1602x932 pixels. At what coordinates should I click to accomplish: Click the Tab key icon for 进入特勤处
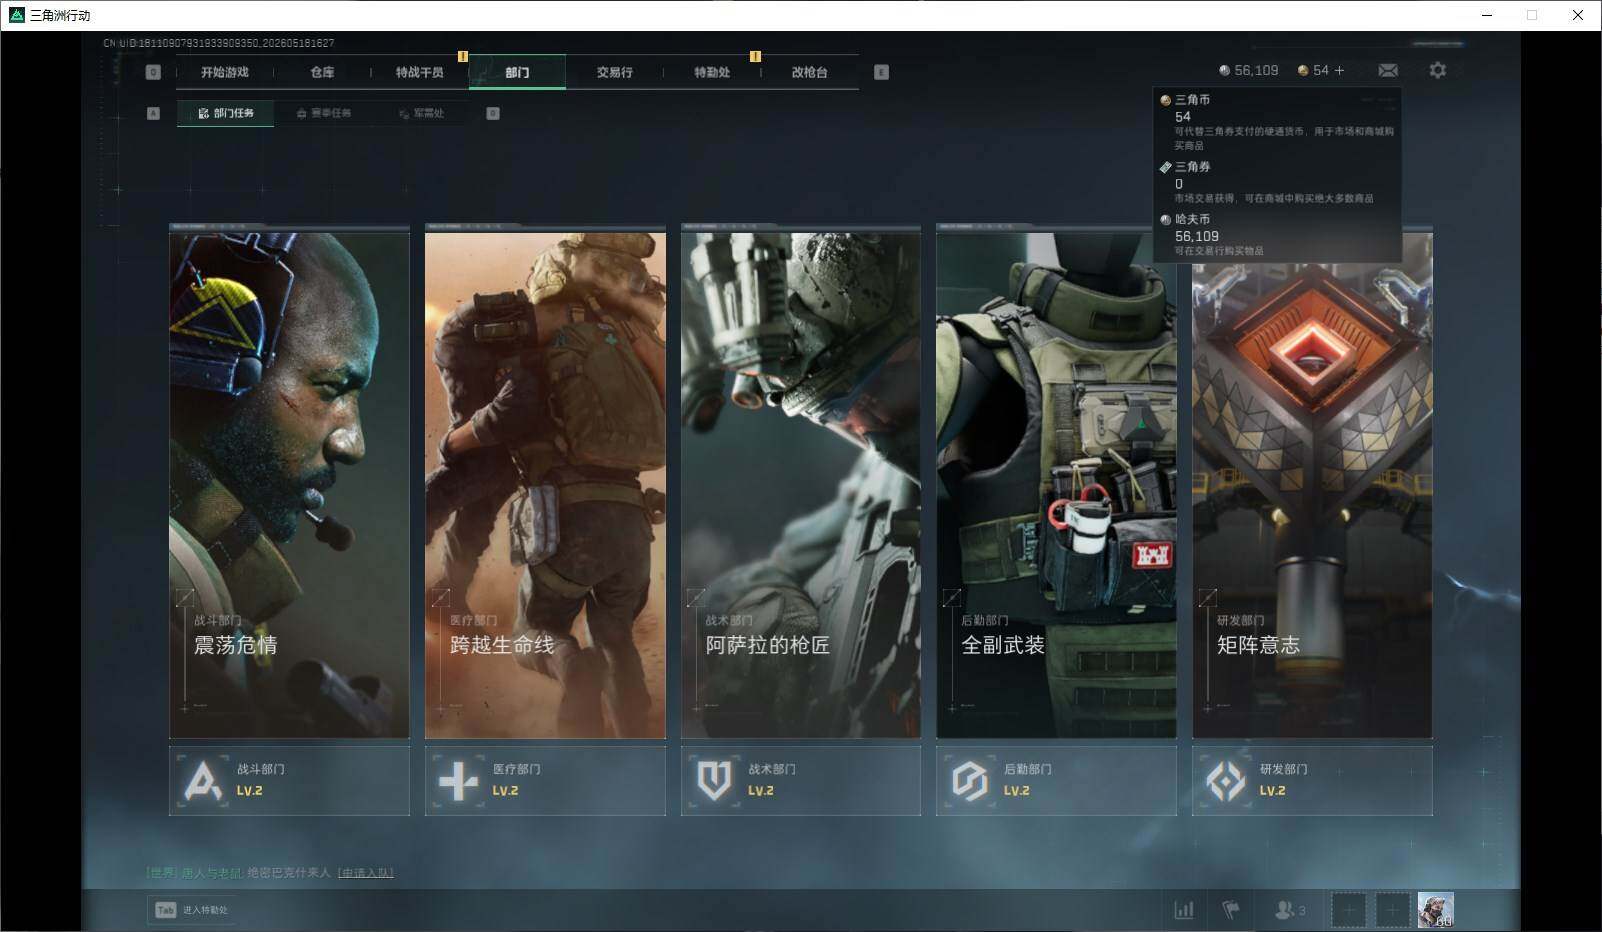166,910
